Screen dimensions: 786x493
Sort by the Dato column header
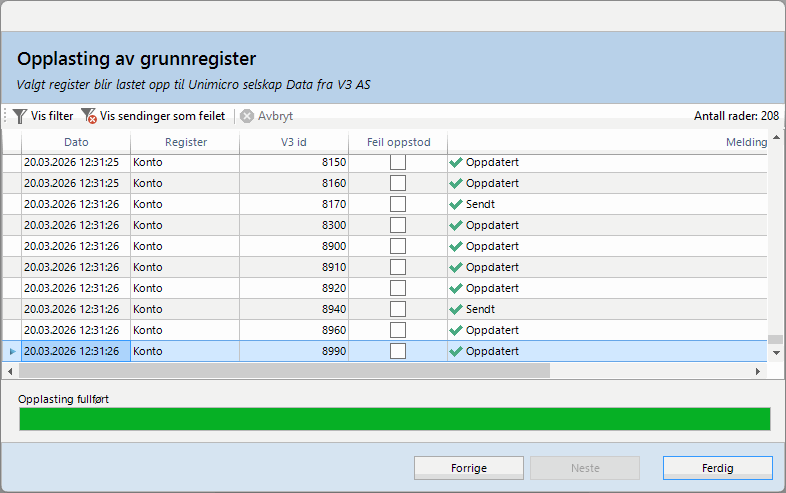(x=76, y=142)
